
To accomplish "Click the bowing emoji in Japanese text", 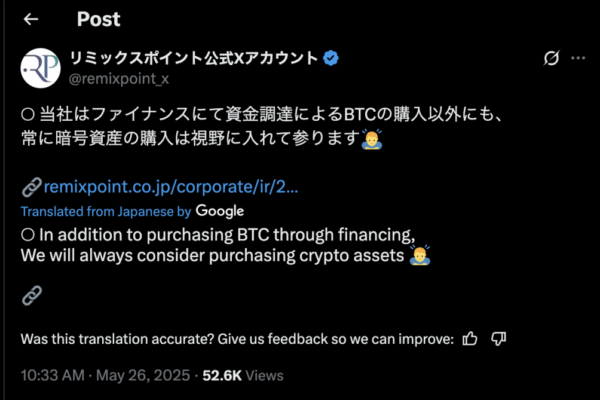I will [372, 139].
